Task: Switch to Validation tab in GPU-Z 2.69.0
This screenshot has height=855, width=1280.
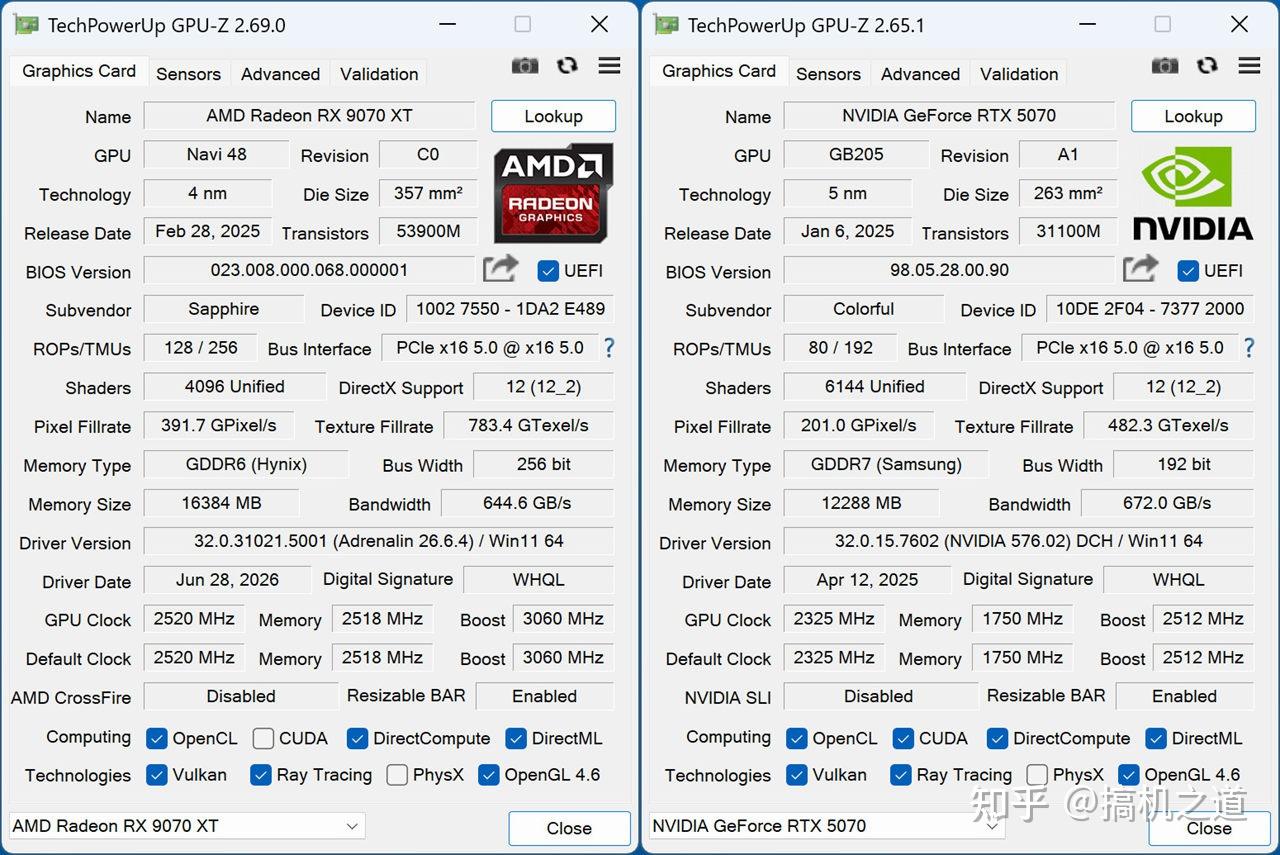Action: point(379,74)
